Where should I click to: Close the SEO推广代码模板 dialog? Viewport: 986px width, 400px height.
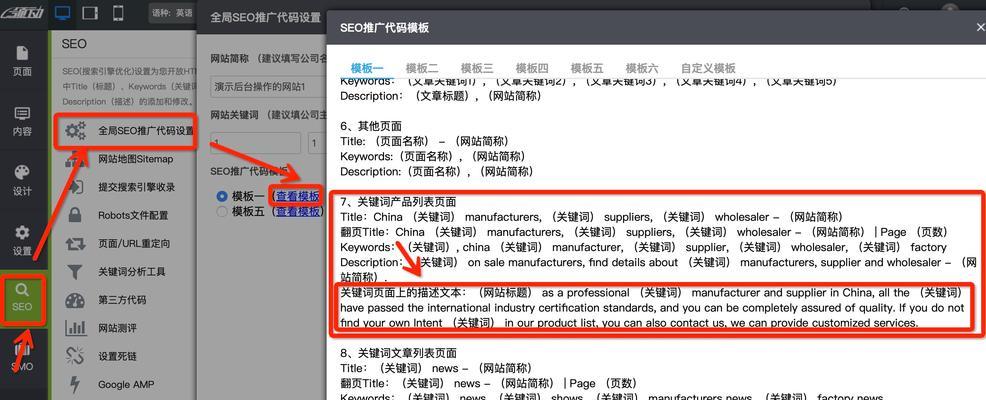(x=980, y=28)
